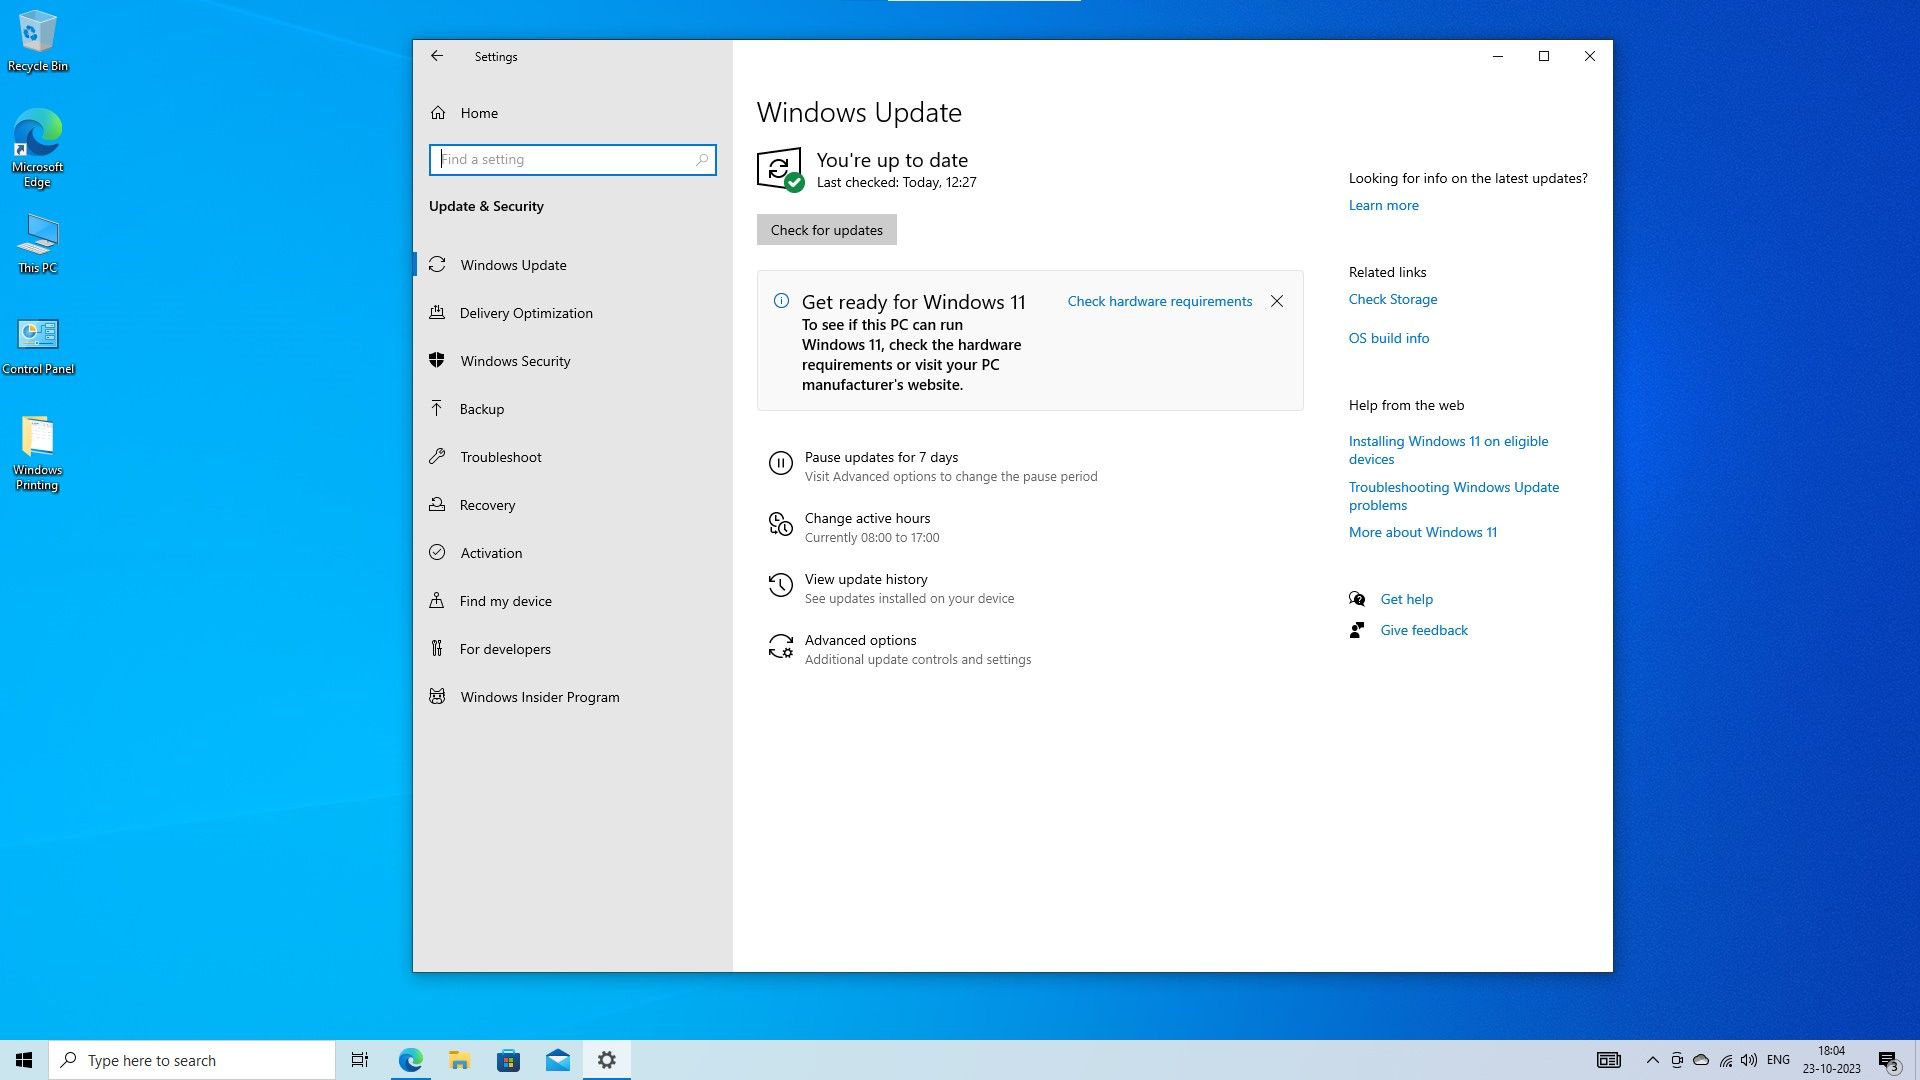Click the Windows Security shield icon
Image resolution: width=1920 pixels, height=1080 pixels.
pyautogui.click(x=437, y=361)
